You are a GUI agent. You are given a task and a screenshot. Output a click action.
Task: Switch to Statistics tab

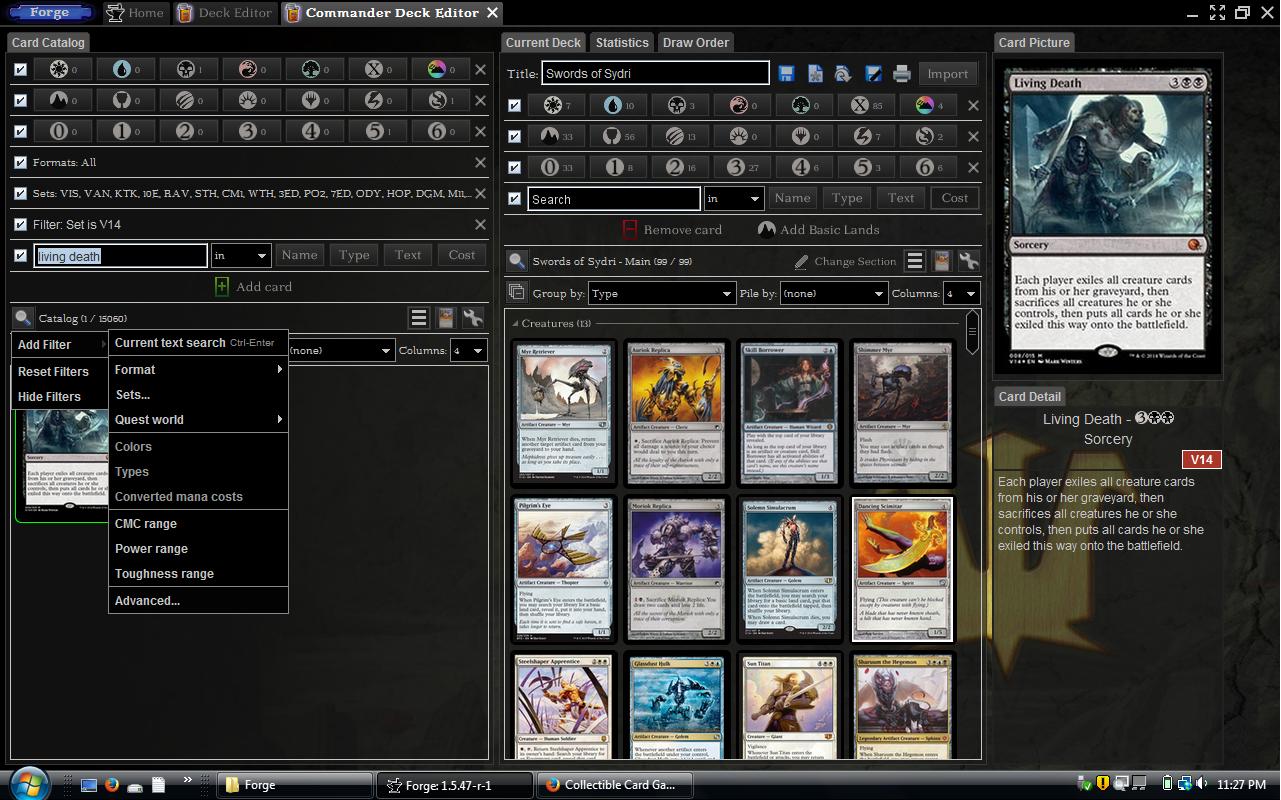622,42
